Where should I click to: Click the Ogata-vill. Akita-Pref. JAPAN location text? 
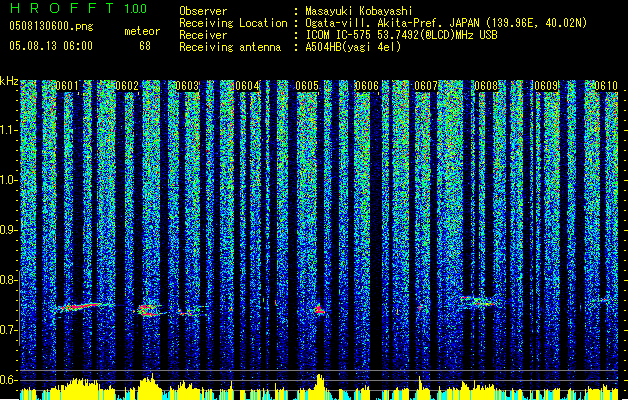point(446,23)
